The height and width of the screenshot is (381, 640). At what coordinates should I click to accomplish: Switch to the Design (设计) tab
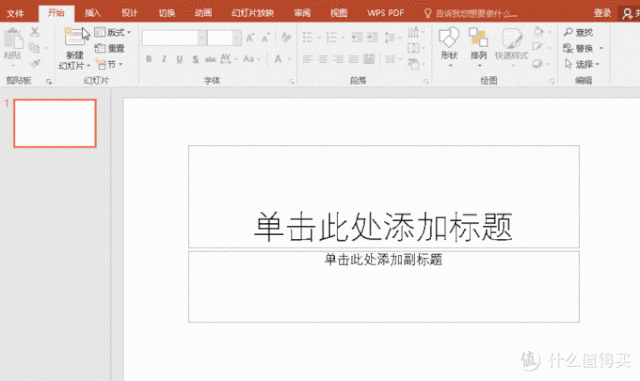pyautogui.click(x=129, y=13)
